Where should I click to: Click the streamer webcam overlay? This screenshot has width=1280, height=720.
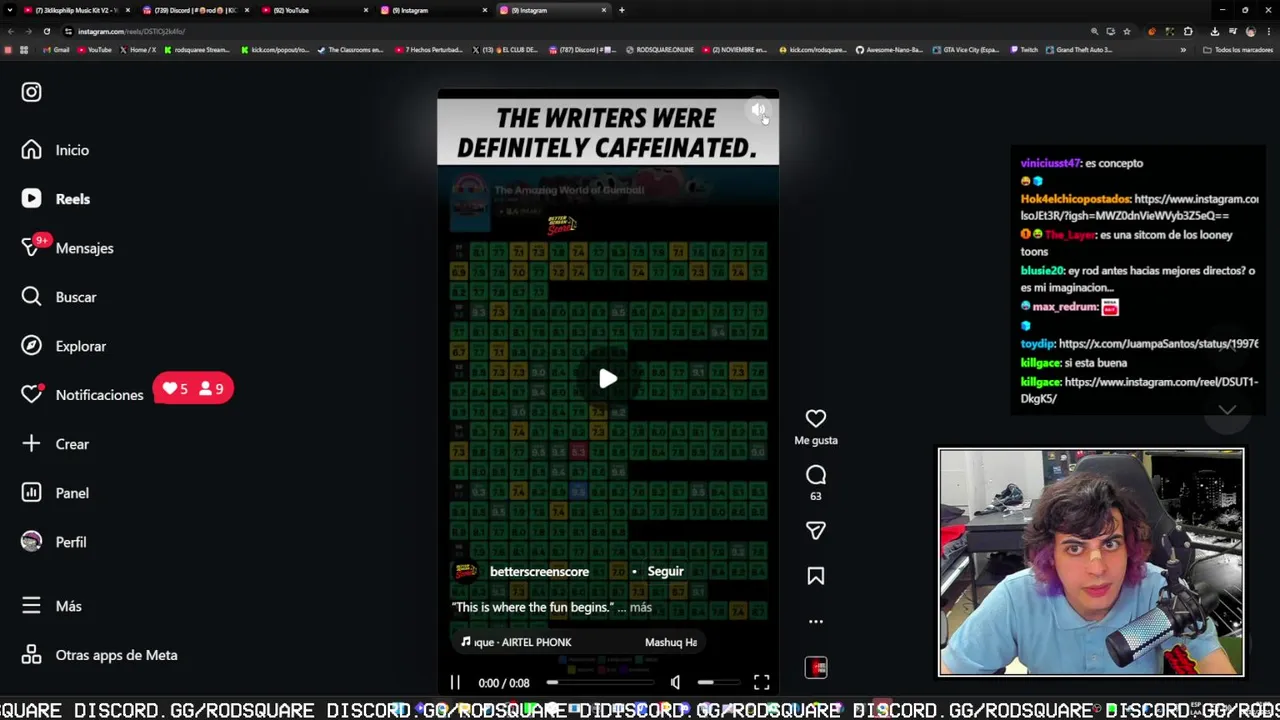click(1091, 562)
